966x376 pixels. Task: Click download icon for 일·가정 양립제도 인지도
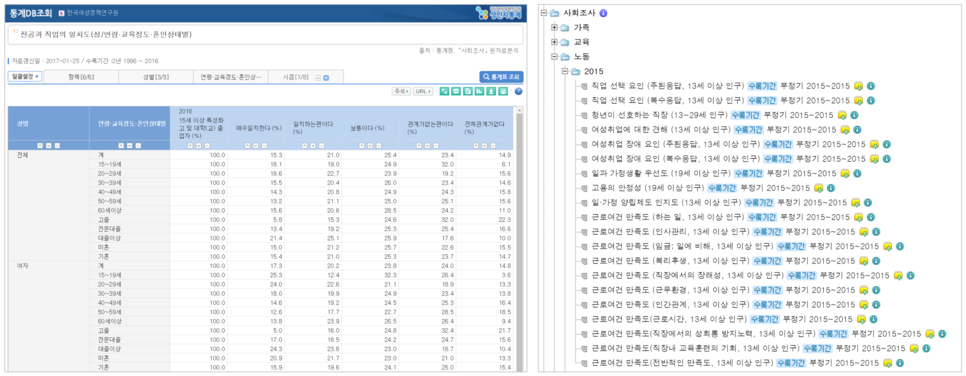pyautogui.click(x=855, y=202)
